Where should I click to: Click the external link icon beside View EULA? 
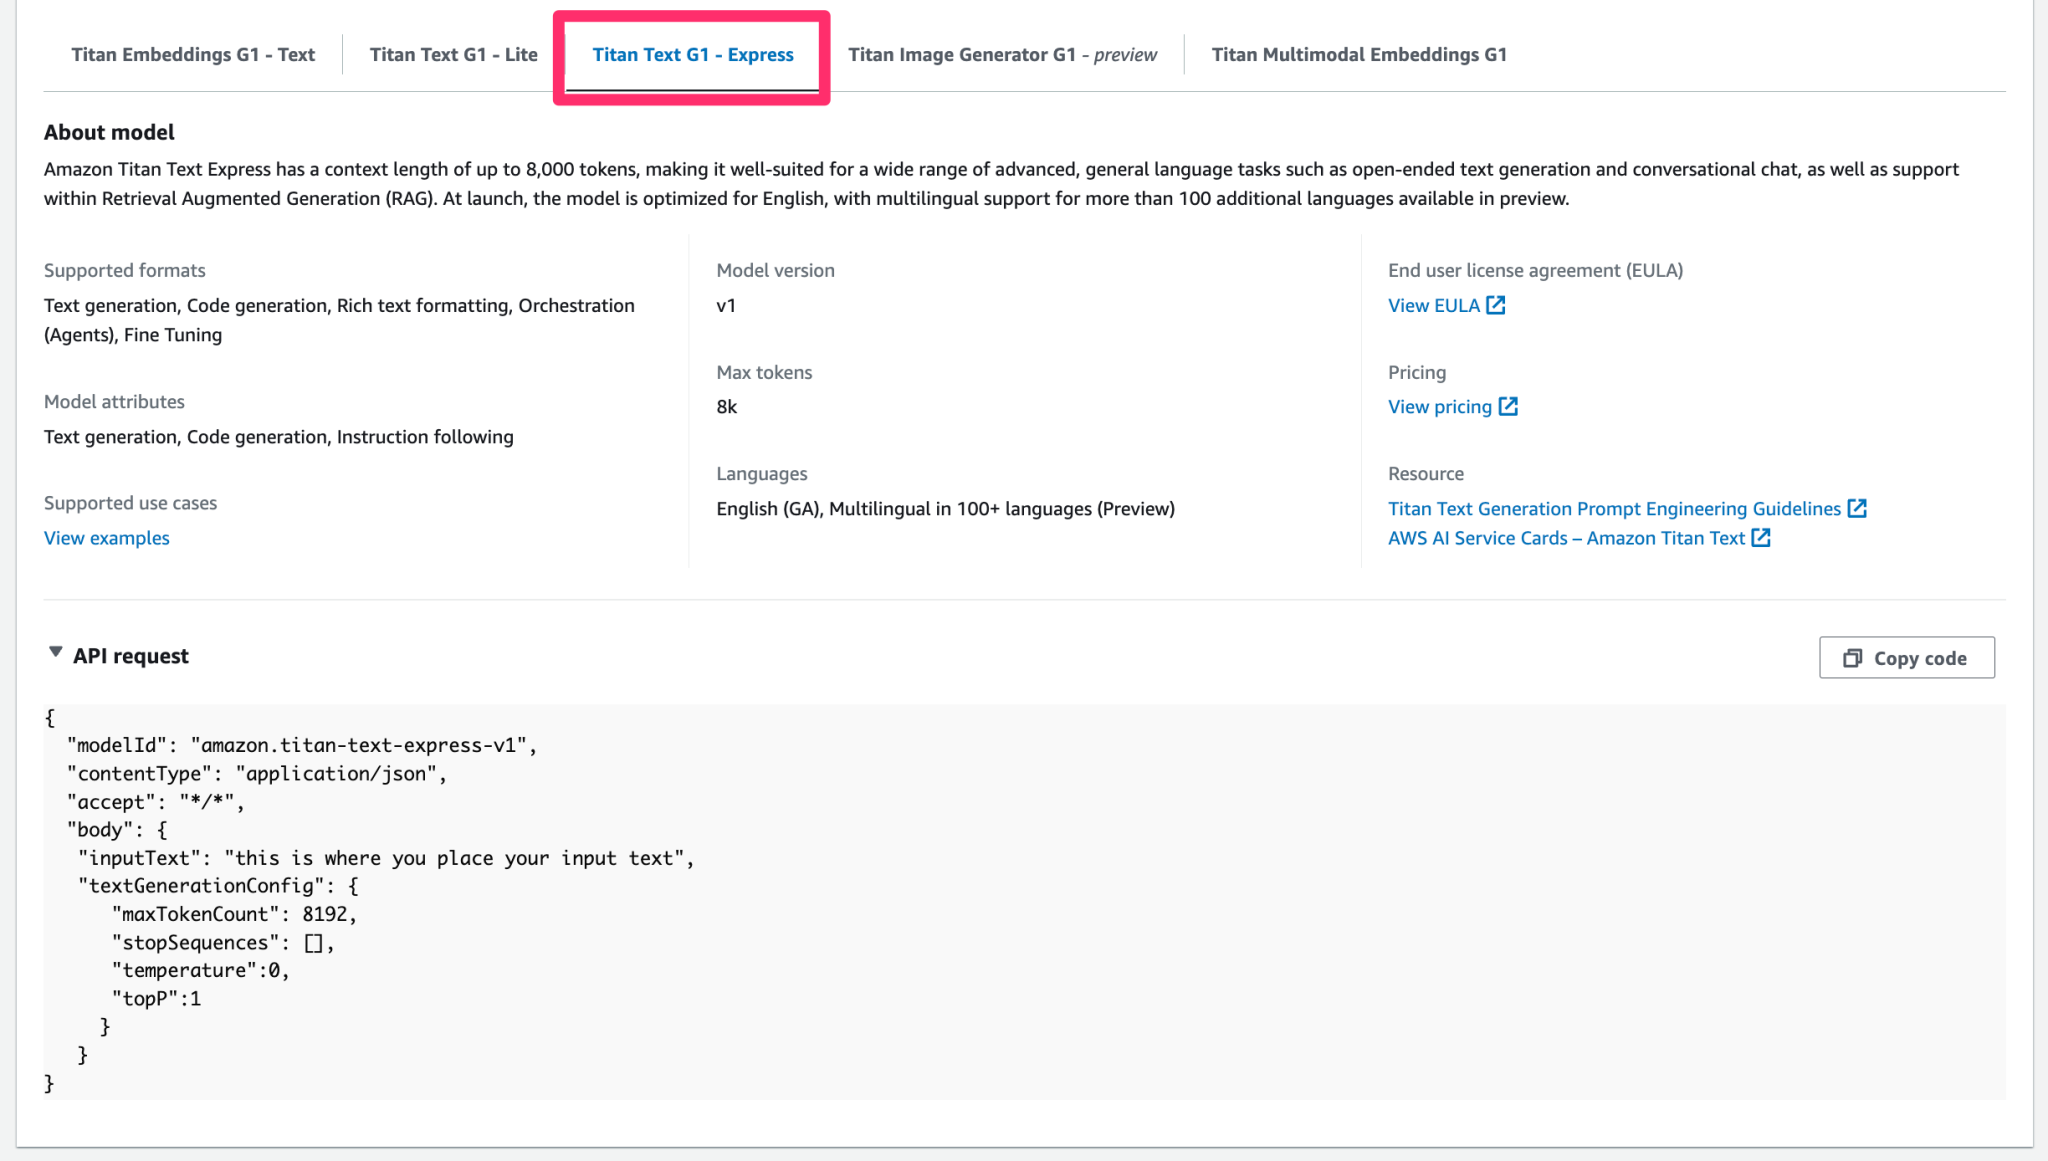pos(1495,305)
